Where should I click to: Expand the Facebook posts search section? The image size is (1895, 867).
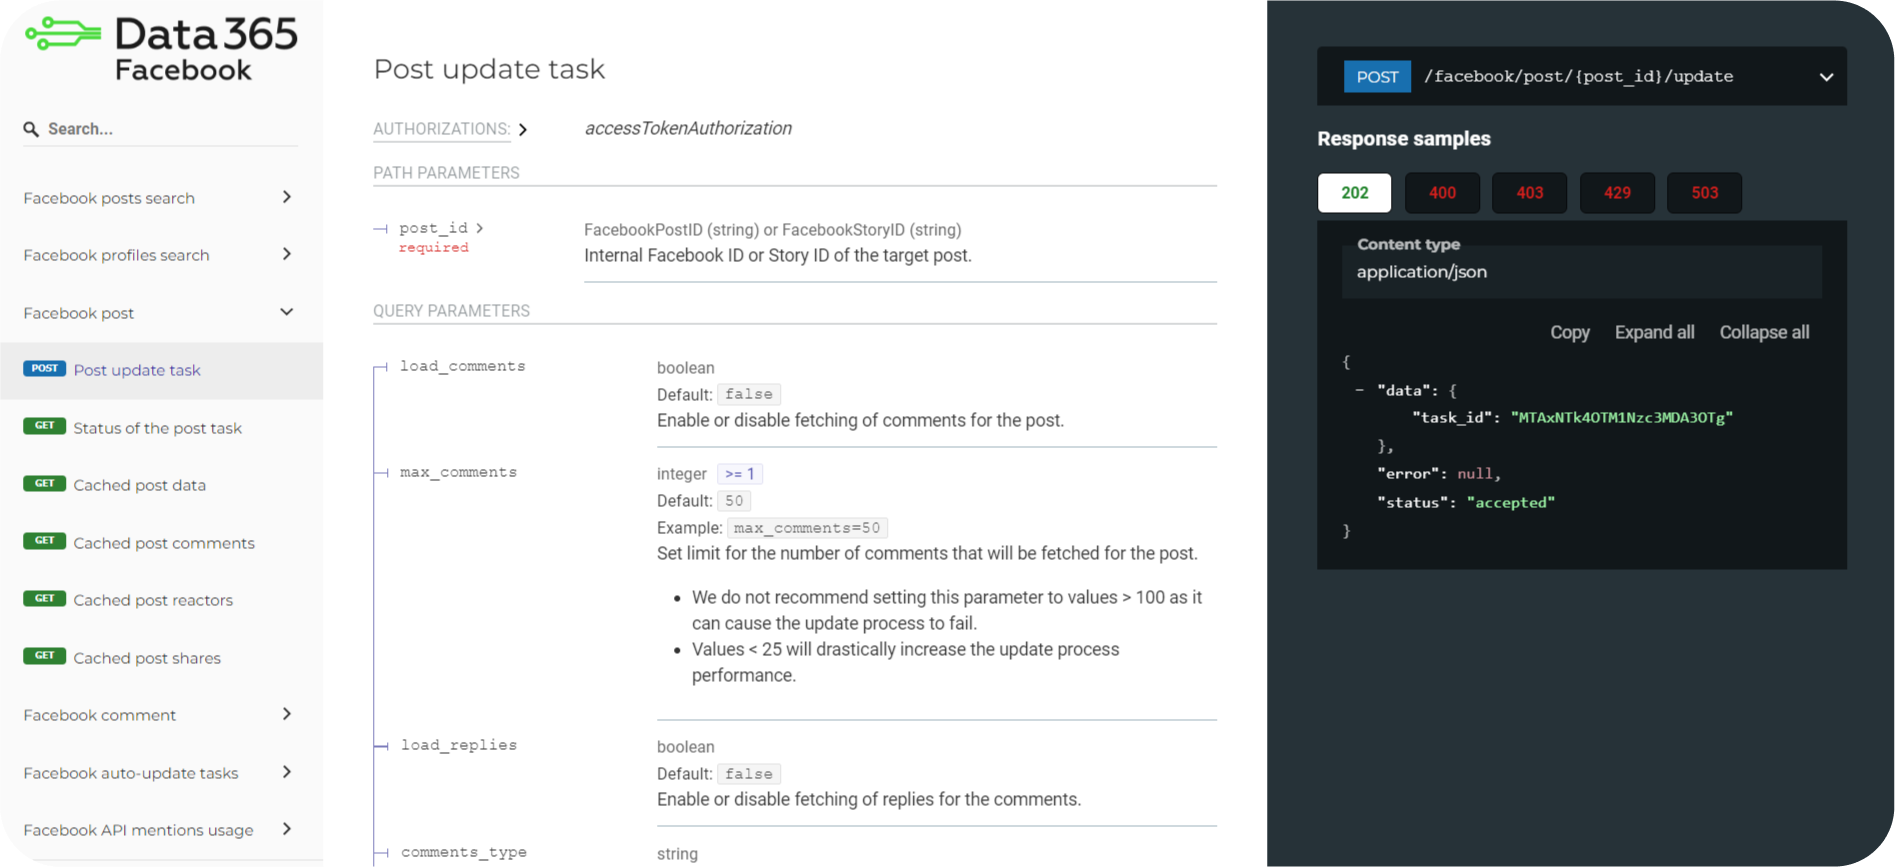287,197
